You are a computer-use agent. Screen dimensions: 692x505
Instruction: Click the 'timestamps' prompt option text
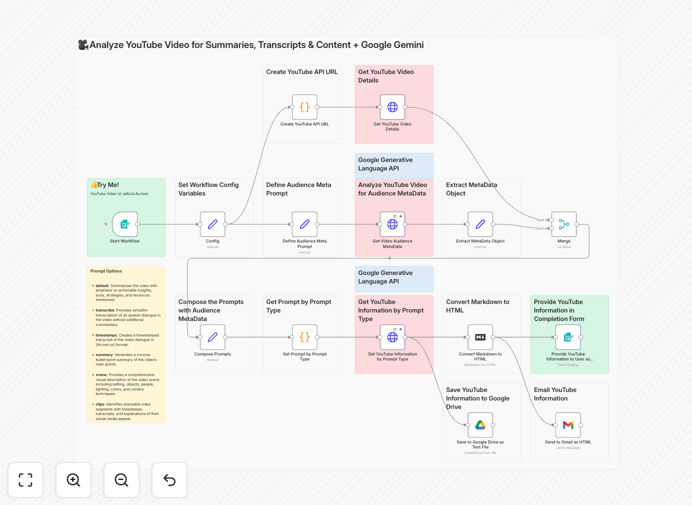click(128, 340)
